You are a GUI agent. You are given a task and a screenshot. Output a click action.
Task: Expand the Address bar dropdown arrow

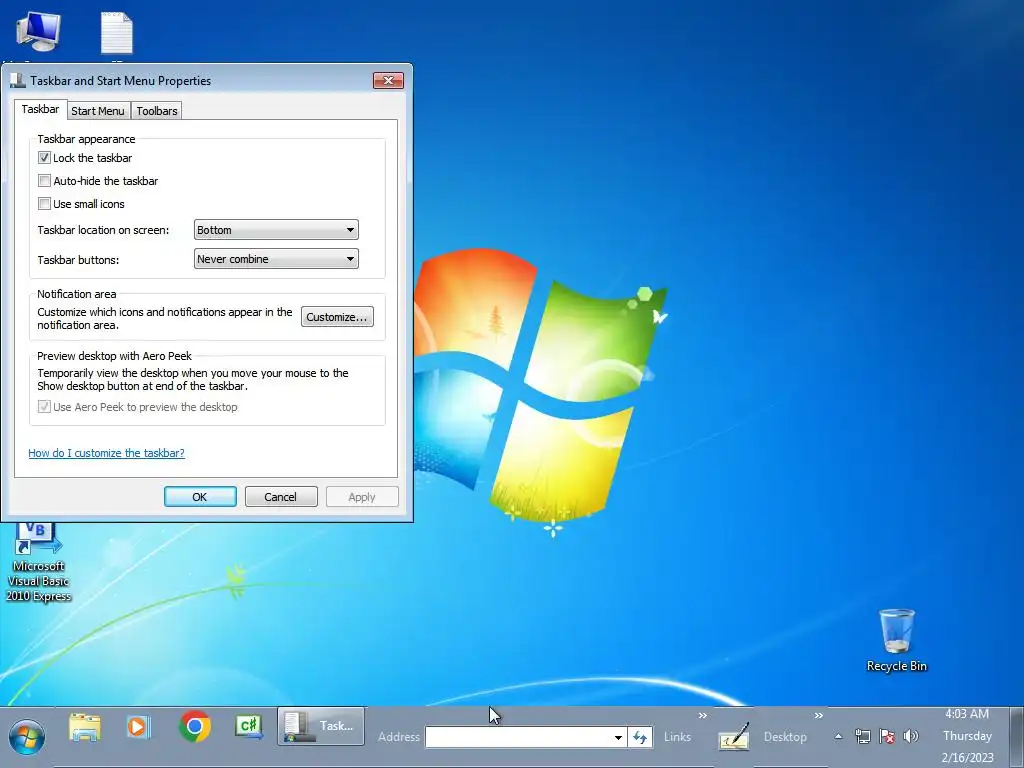(618, 737)
